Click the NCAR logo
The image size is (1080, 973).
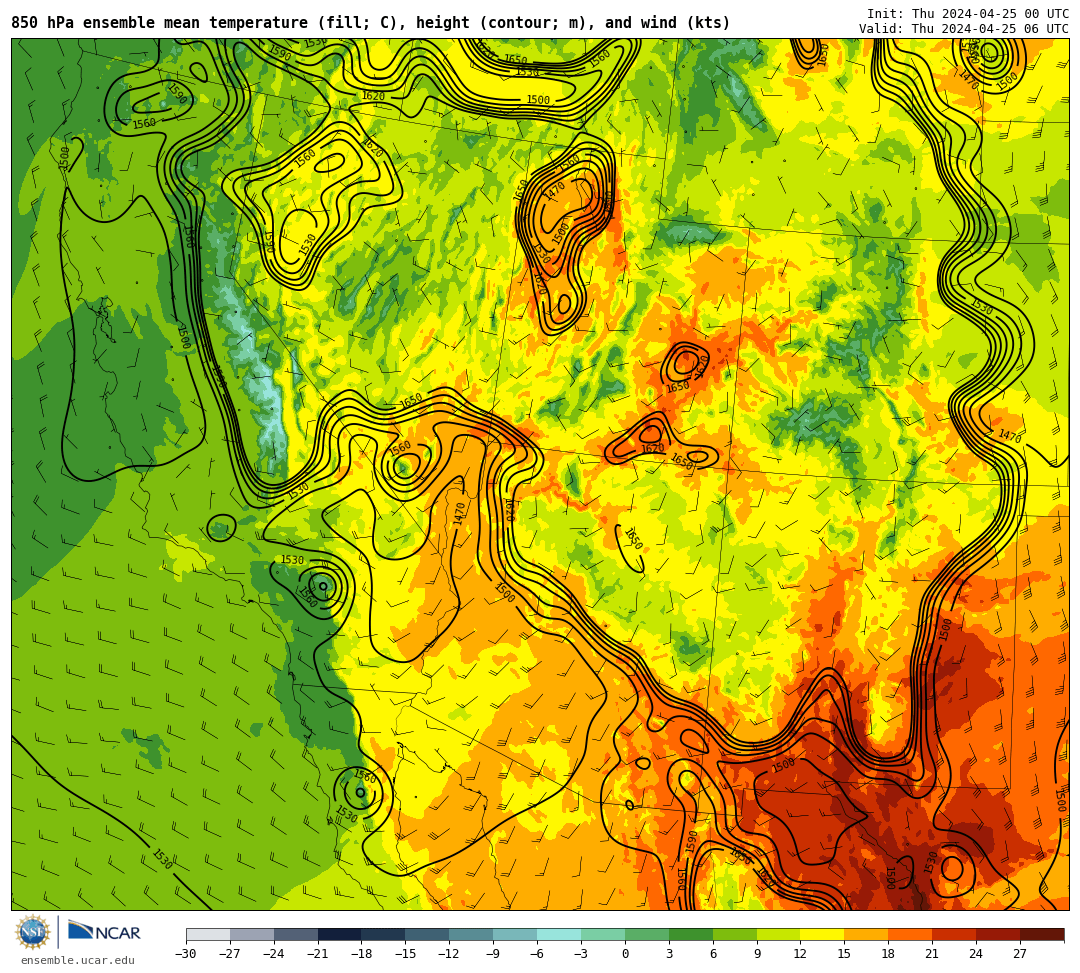(x=104, y=932)
